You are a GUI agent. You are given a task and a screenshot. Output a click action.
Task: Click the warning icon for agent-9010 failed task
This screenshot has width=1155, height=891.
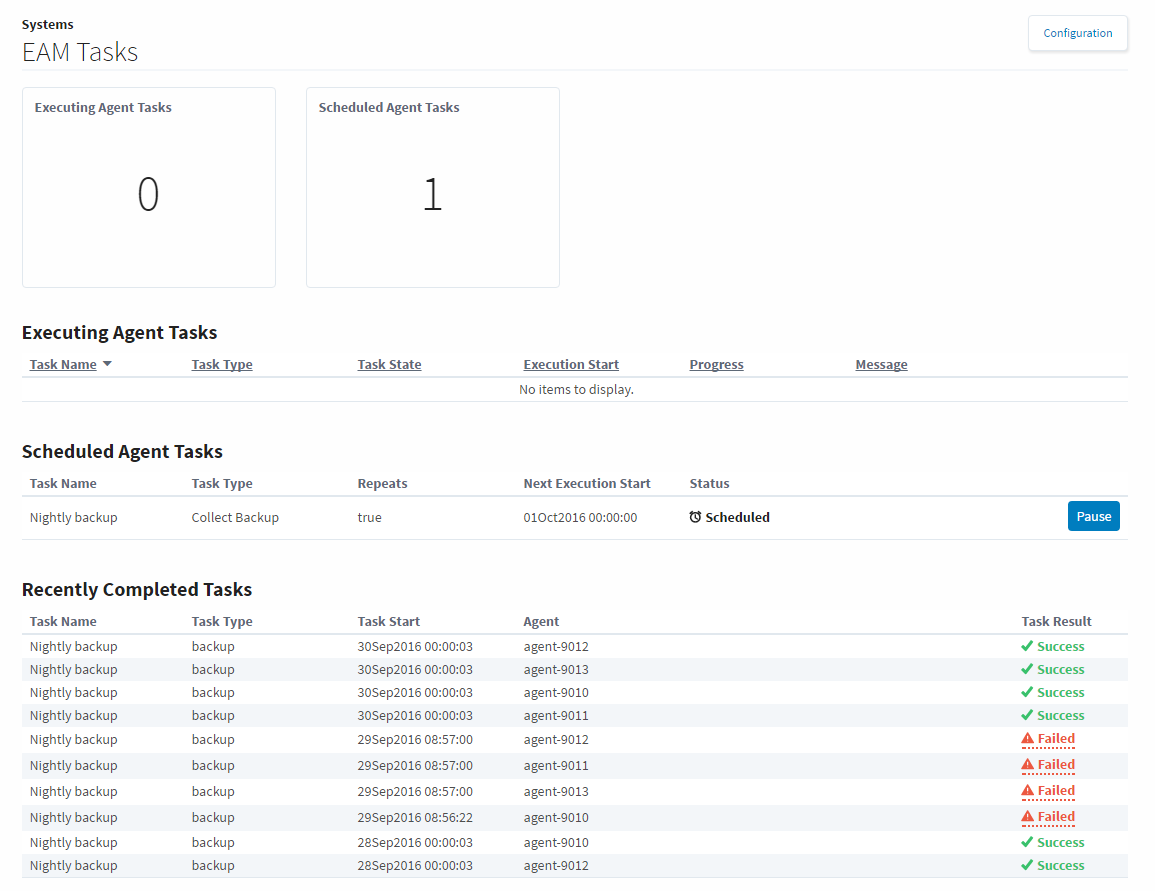(1027, 818)
